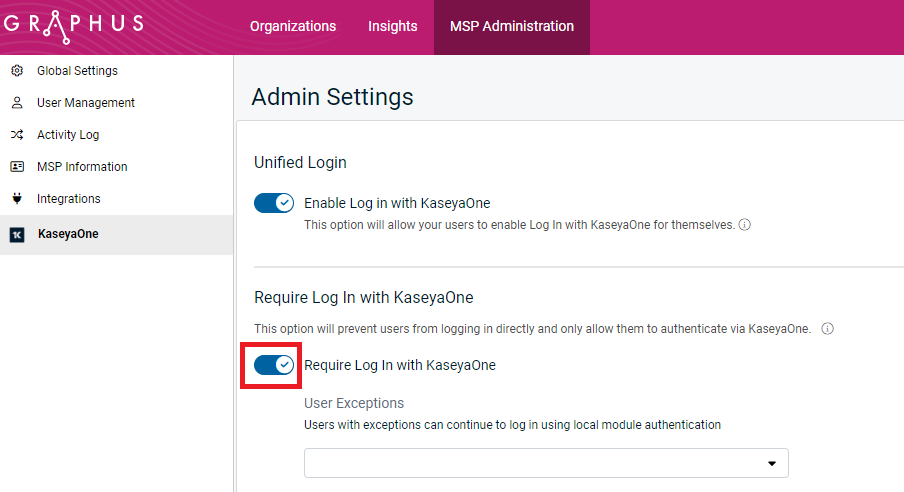Click the User Management person icon
Screen dimensions: 904x492
pyautogui.click(x=17, y=103)
